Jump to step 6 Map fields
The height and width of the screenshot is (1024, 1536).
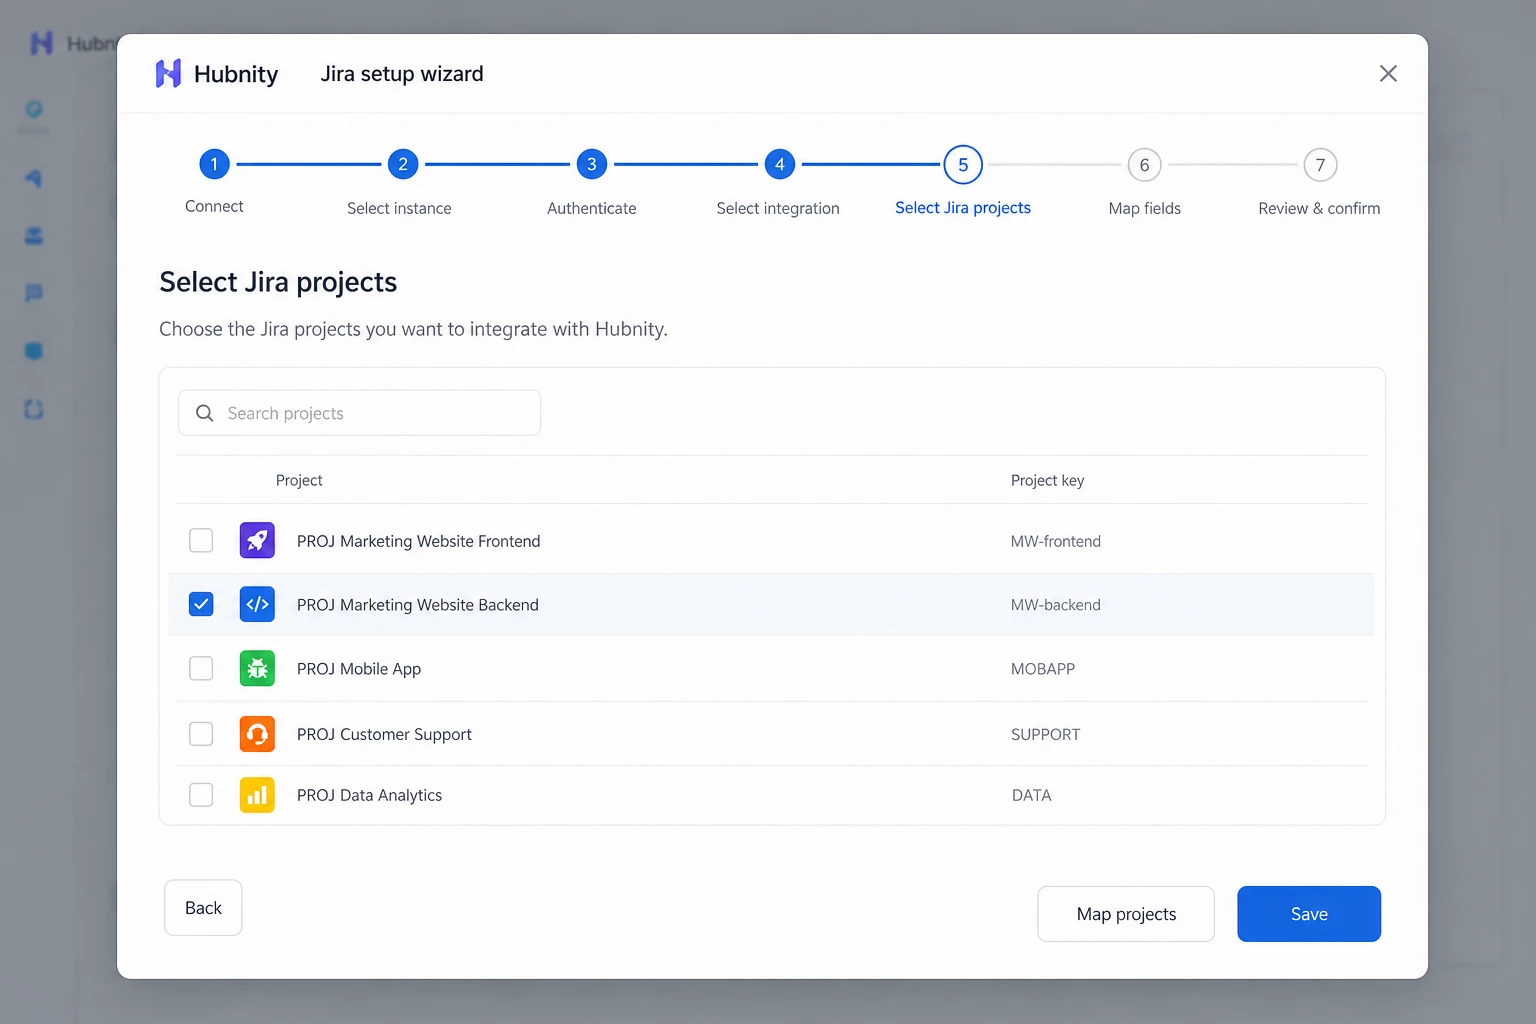tap(1144, 165)
